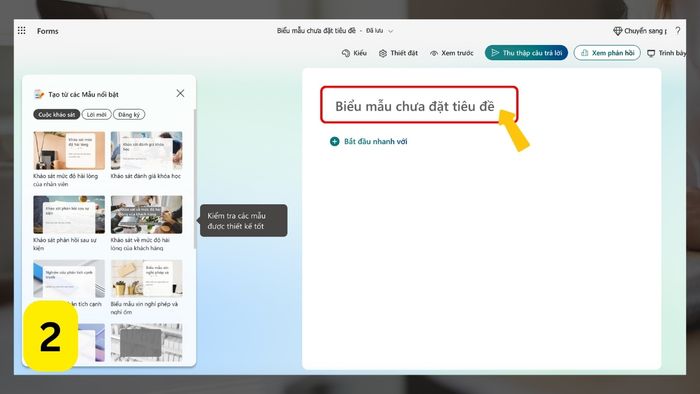Choose post-event feedback survey template thumbnail
This screenshot has height=394, width=700.
[69, 214]
